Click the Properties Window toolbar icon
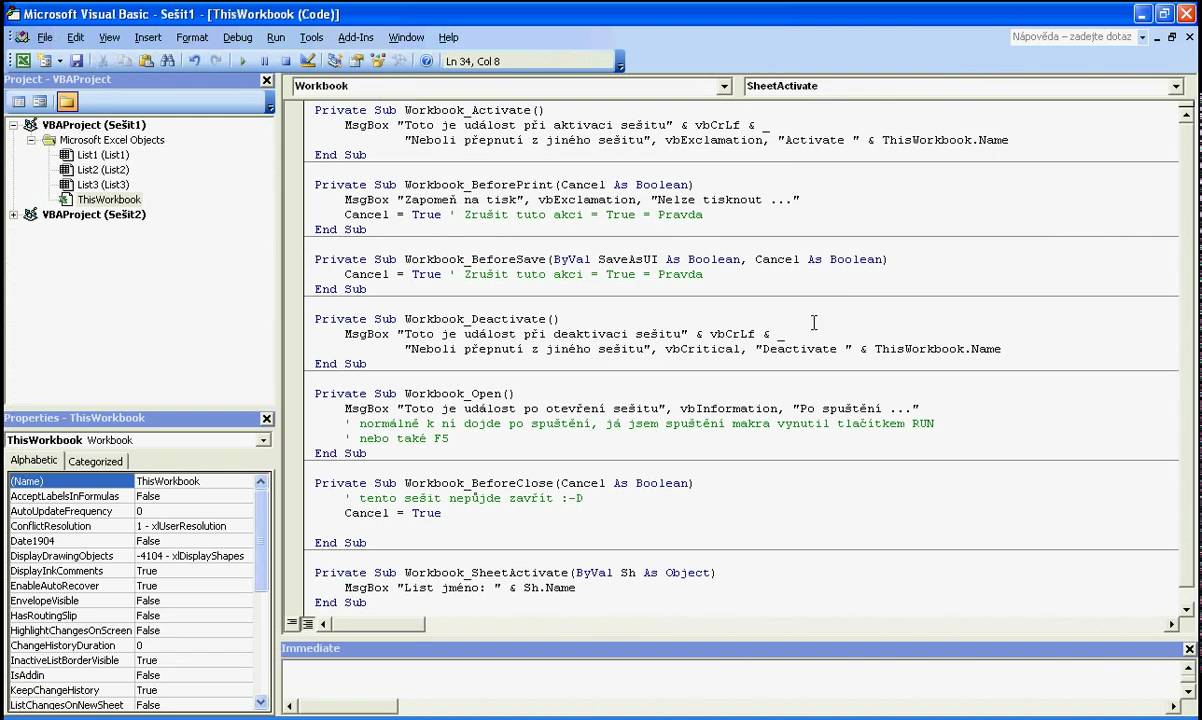The width and height of the screenshot is (1202, 720). [x=356, y=61]
